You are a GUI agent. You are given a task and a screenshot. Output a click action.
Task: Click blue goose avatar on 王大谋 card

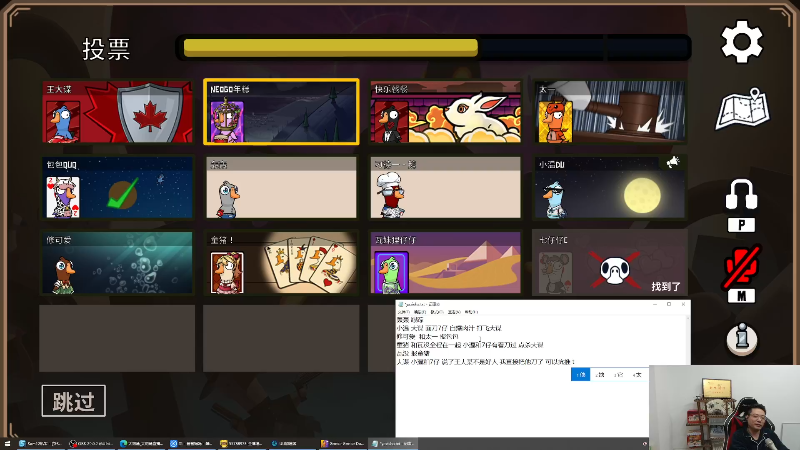63,122
